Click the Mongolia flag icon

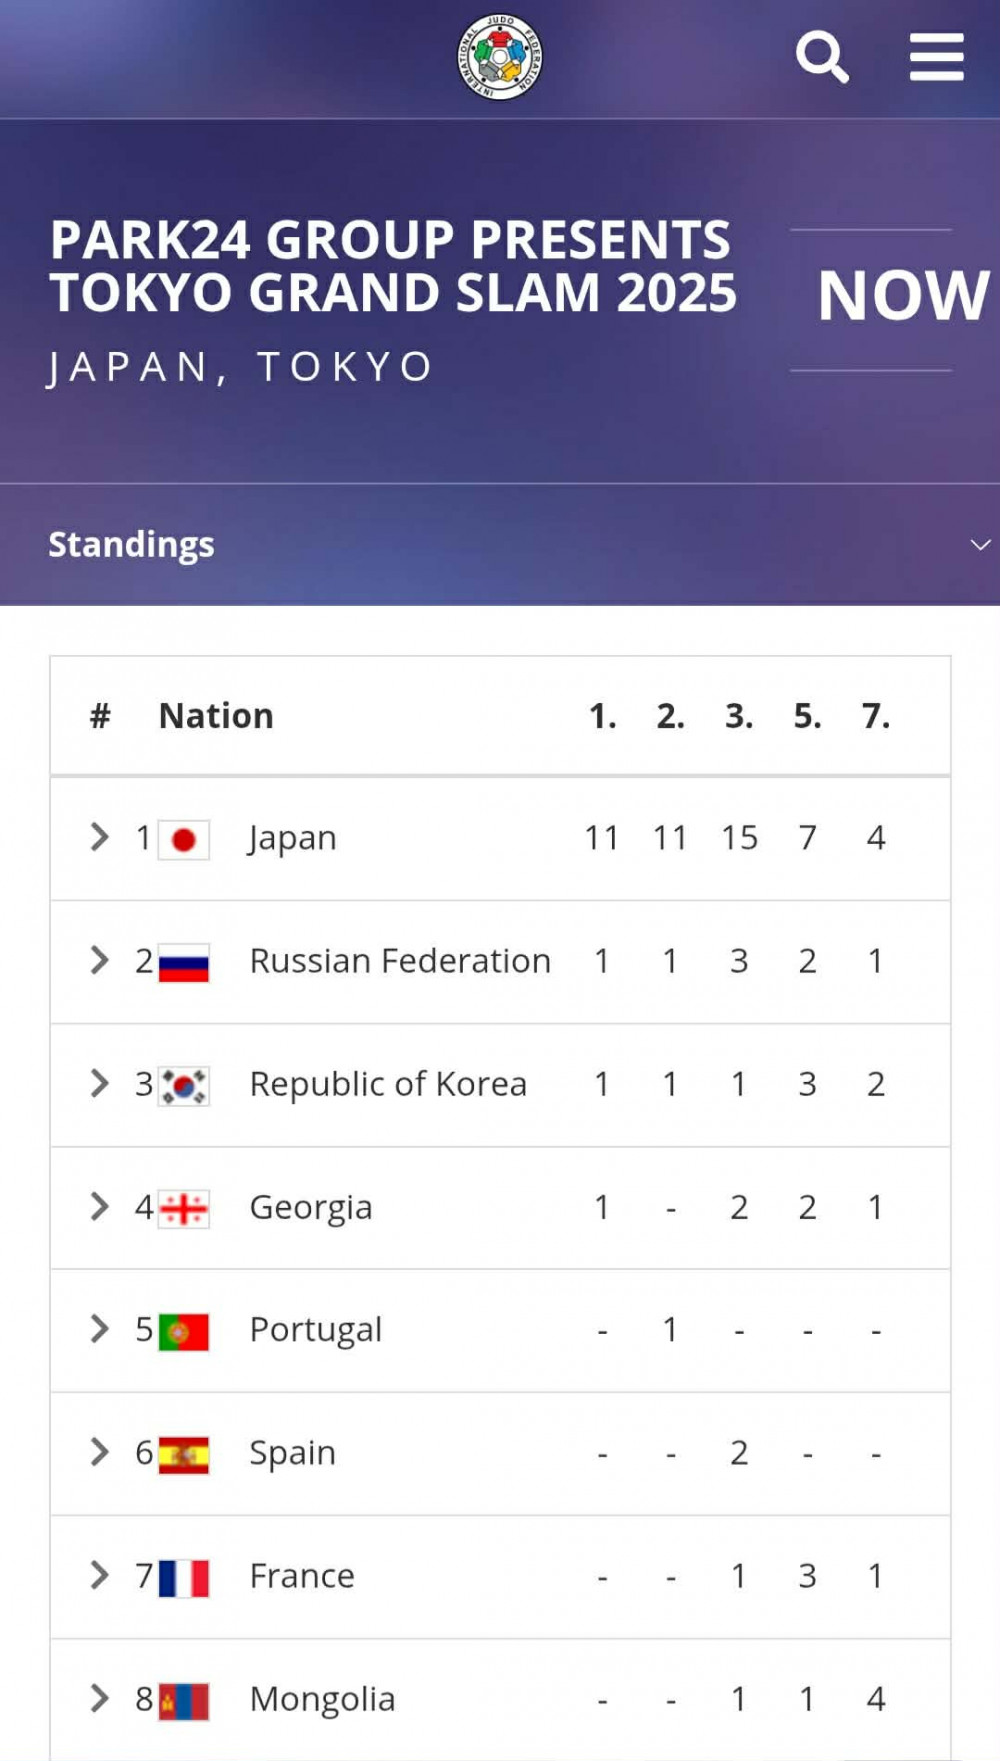pyautogui.click(x=184, y=1700)
